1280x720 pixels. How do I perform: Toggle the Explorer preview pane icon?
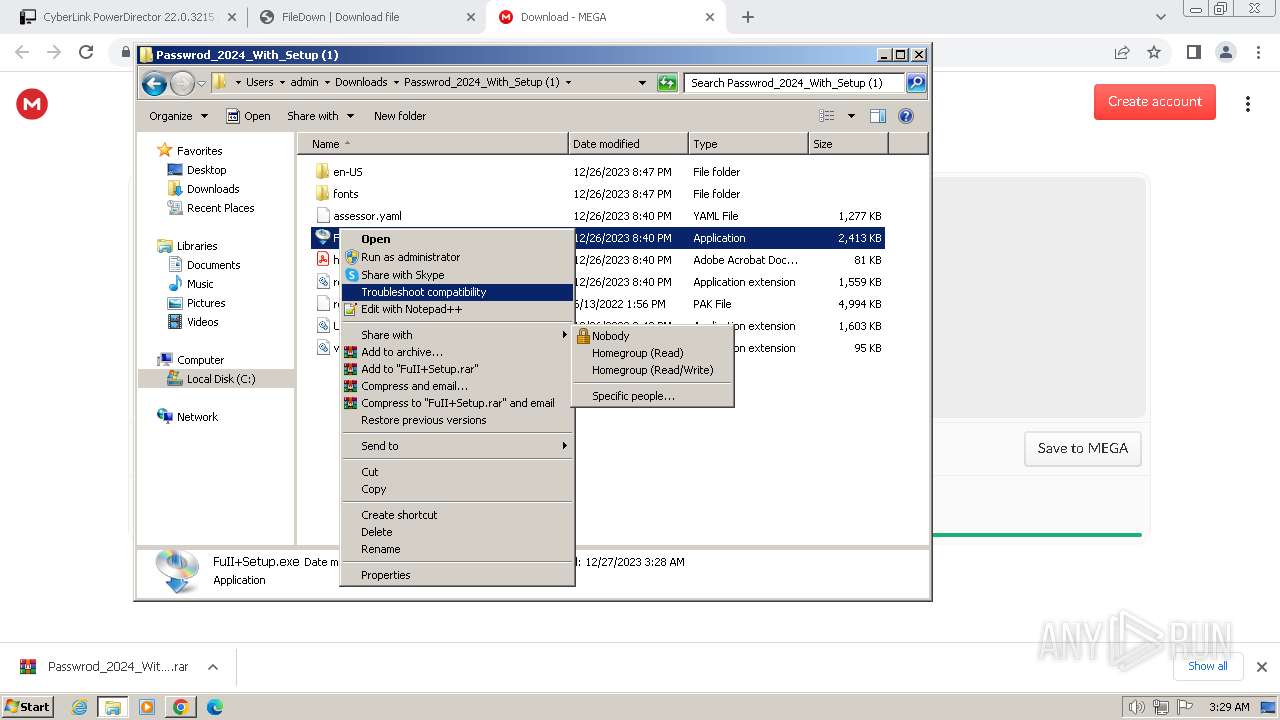pyautogui.click(x=878, y=116)
